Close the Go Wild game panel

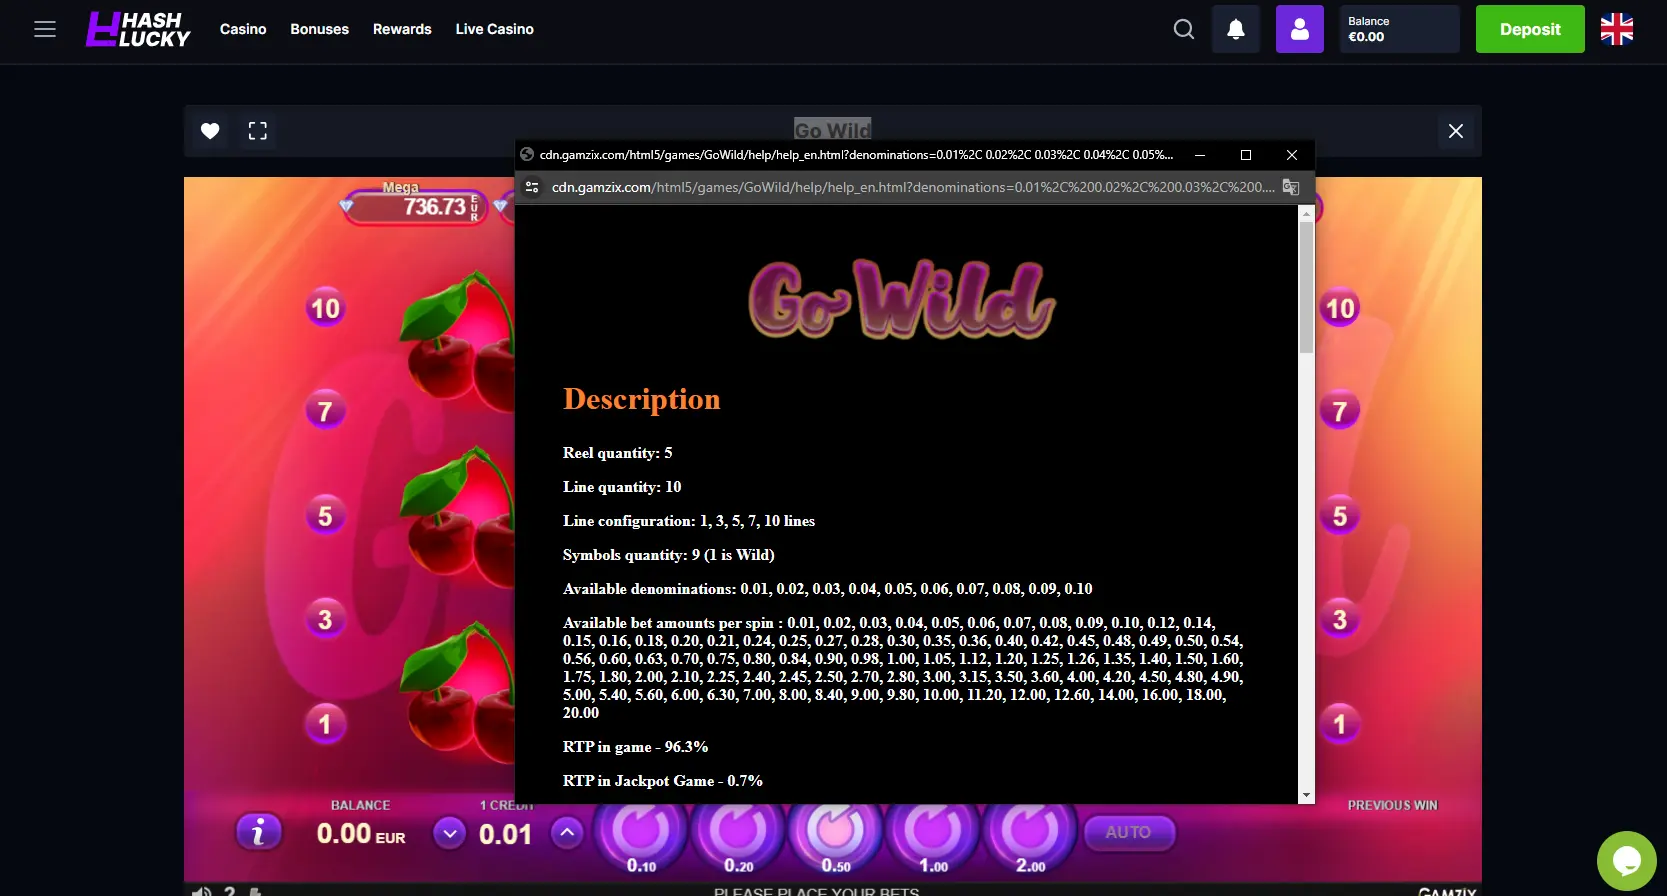1456,131
